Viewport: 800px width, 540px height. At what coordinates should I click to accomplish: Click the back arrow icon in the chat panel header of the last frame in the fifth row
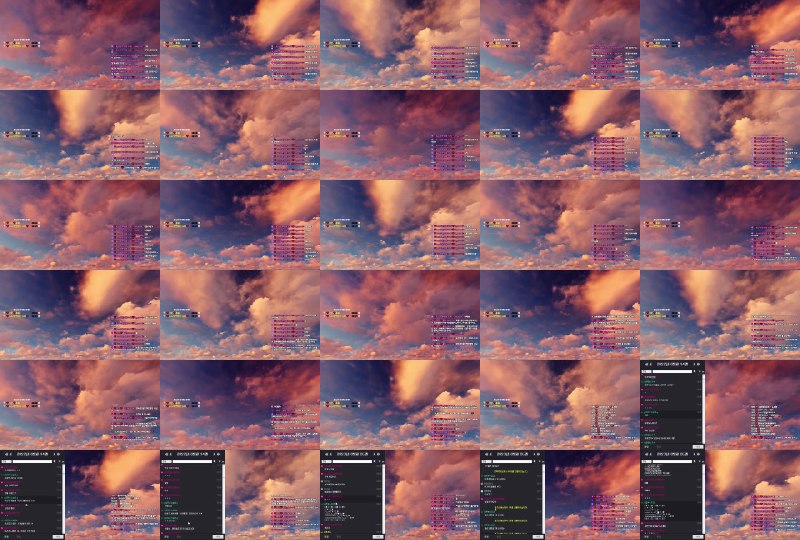tap(645, 366)
